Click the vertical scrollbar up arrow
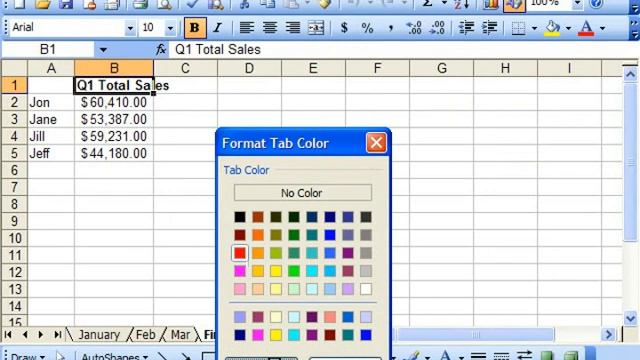This screenshot has width=640, height=360. pyautogui.click(x=630, y=74)
